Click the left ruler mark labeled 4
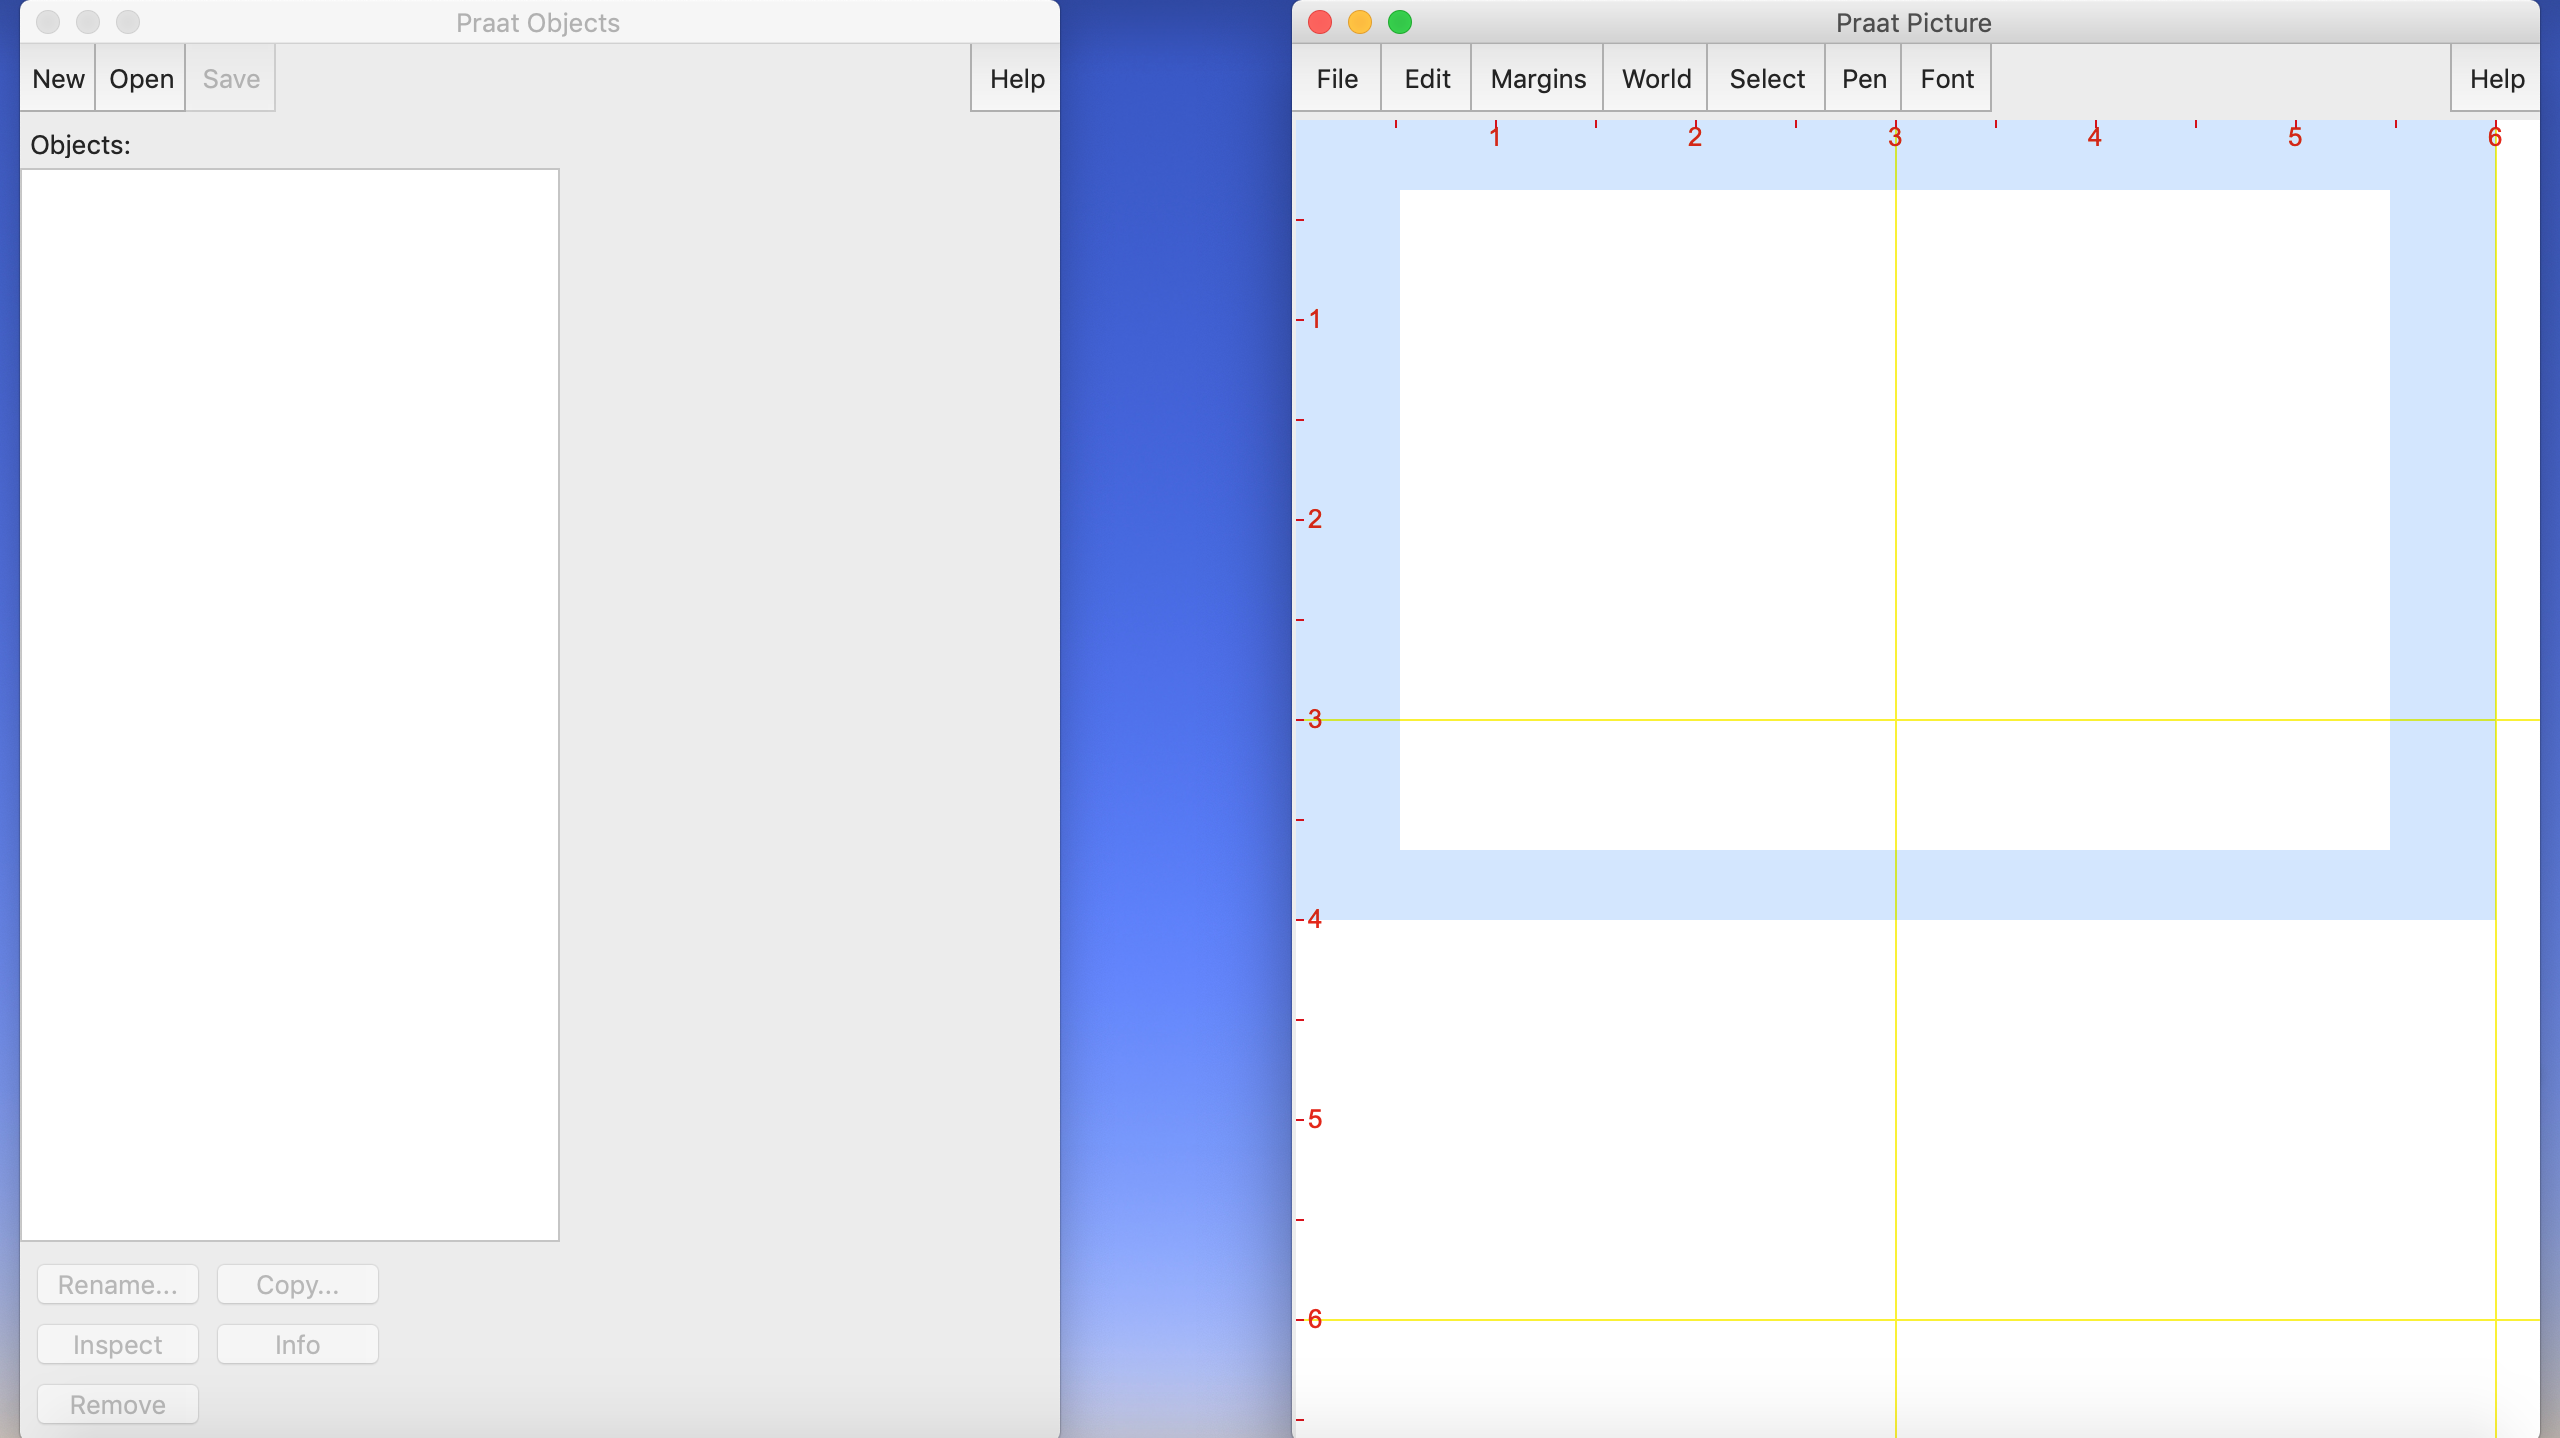The height and width of the screenshot is (1438, 2560). tap(1314, 918)
